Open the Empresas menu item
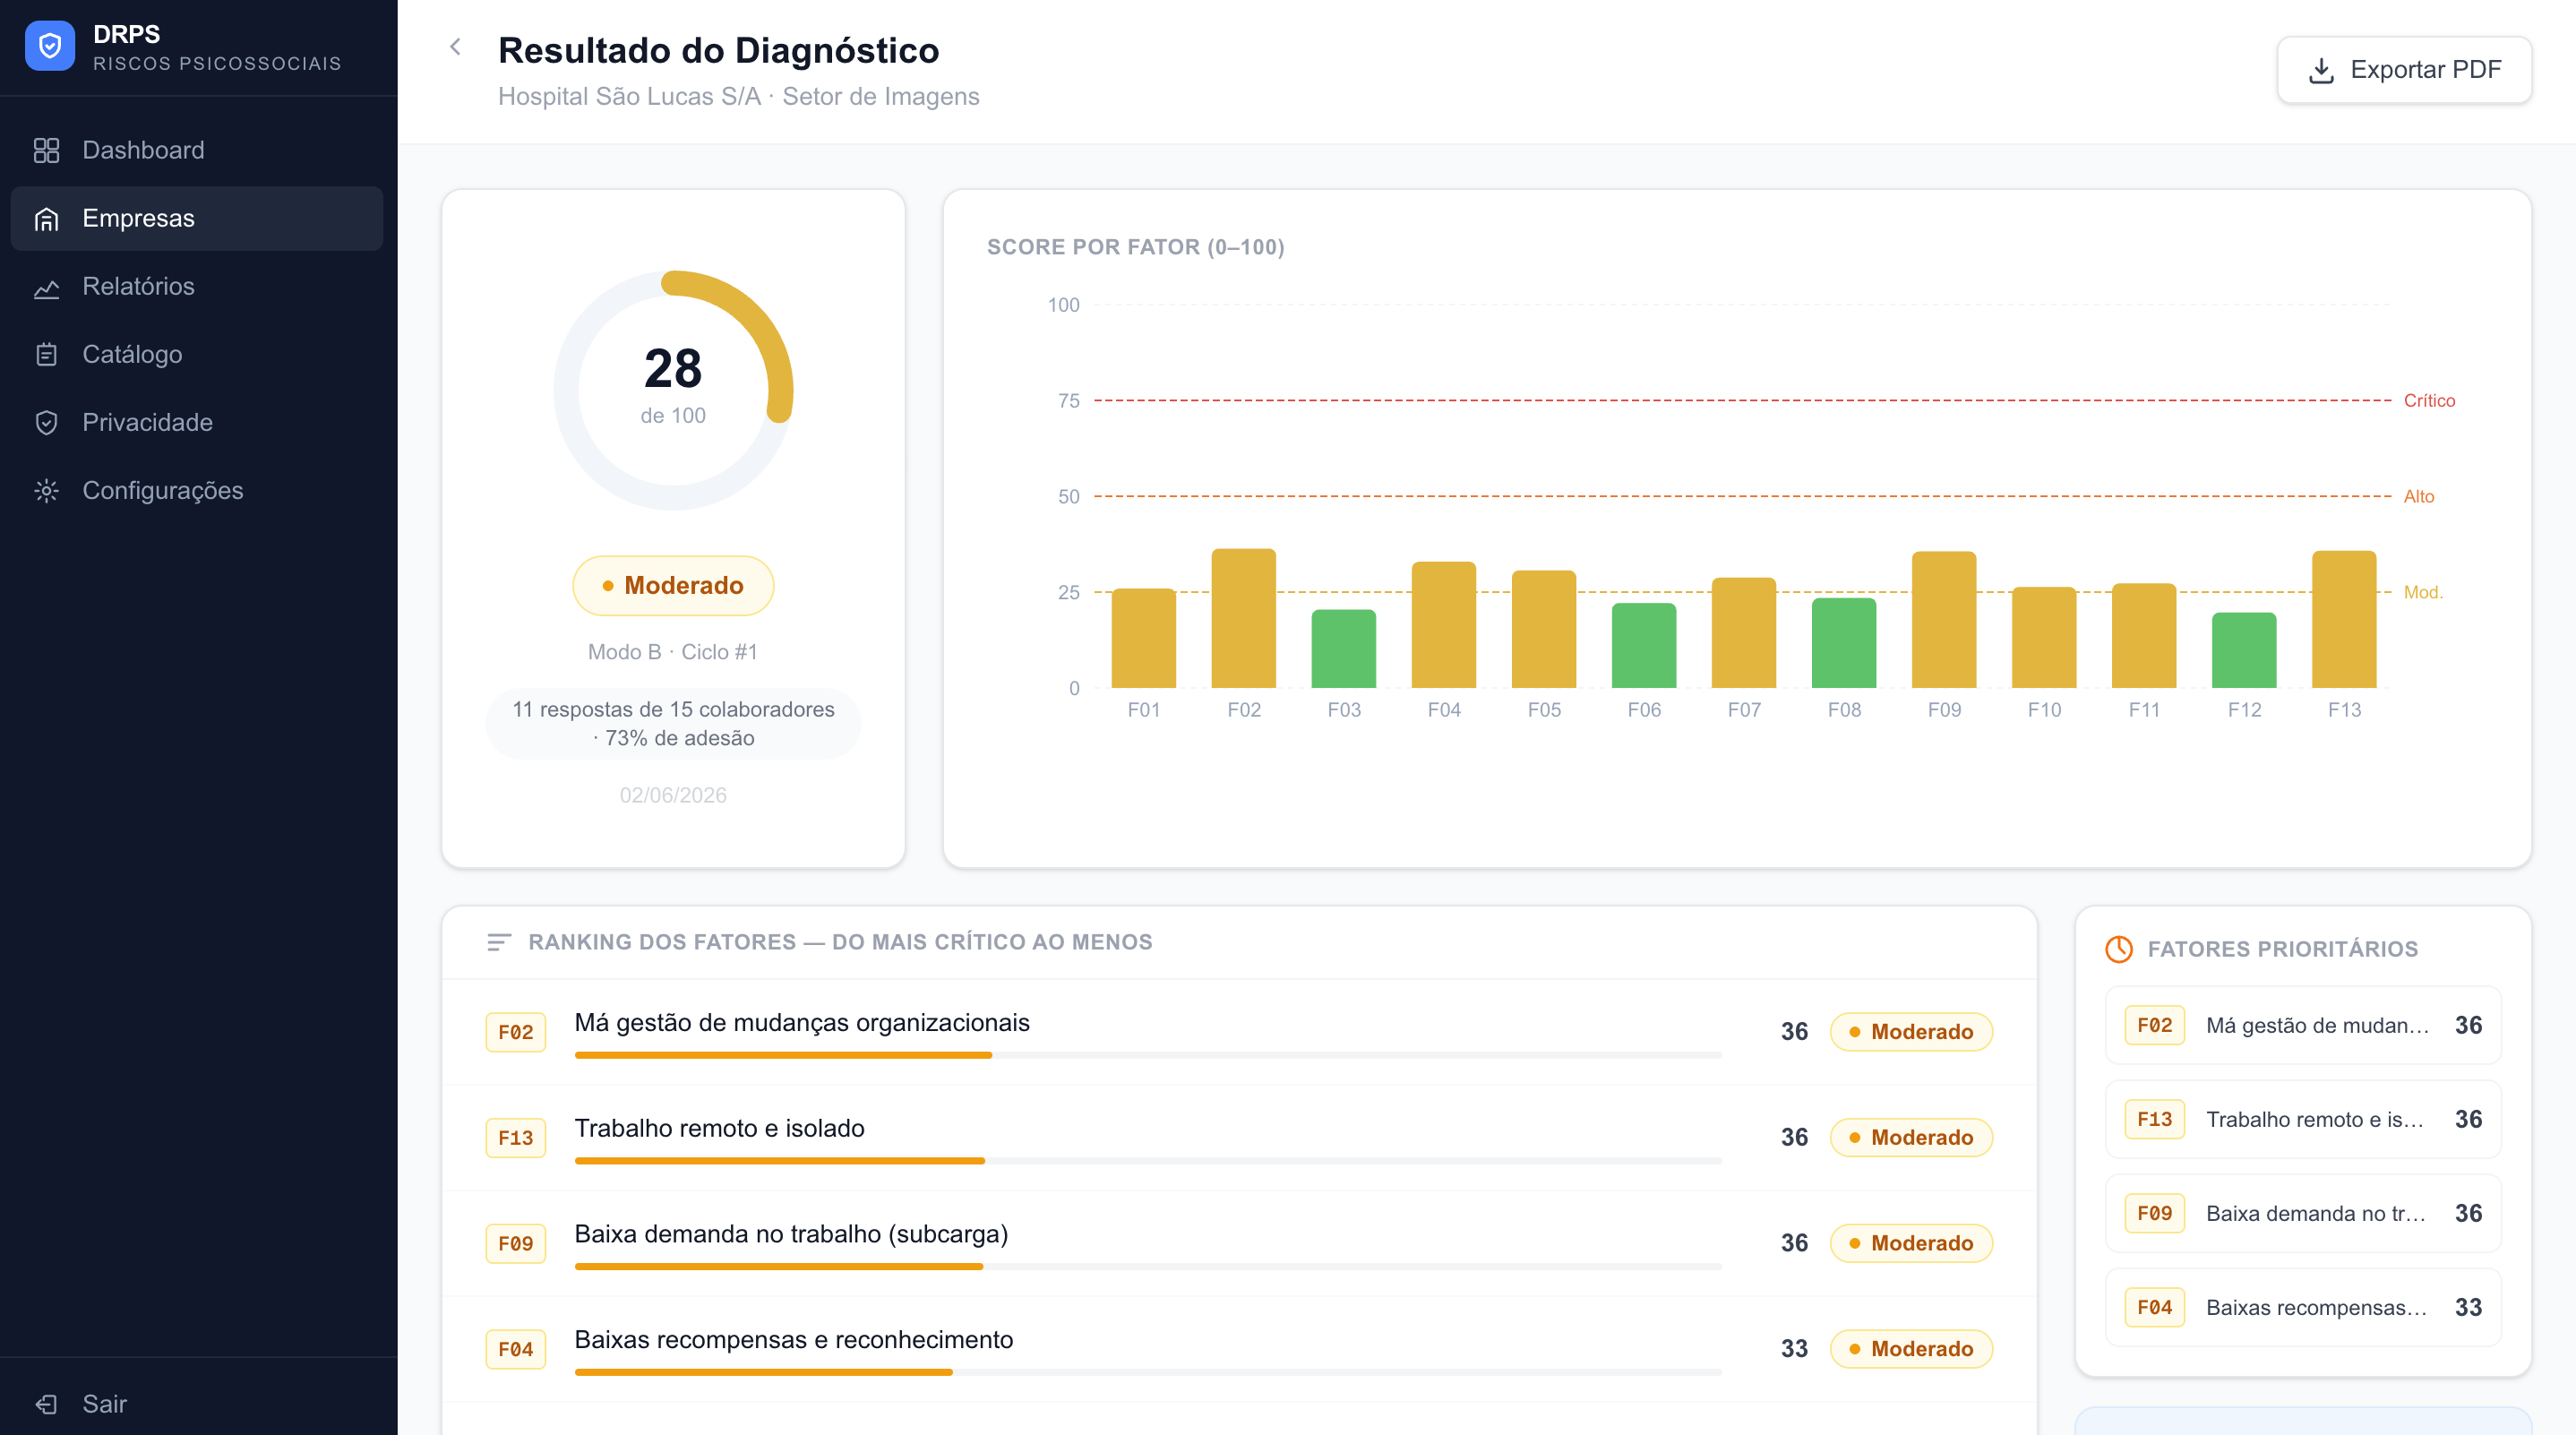The width and height of the screenshot is (2576, 1435). pyautogui.click(x=197, y=218)
